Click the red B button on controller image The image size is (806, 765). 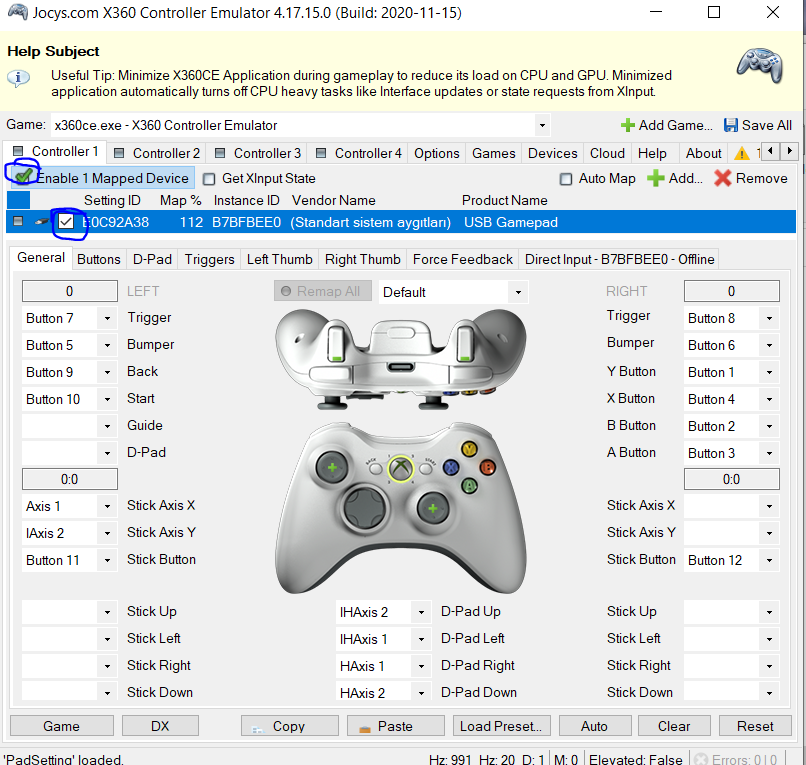[487, 467]
